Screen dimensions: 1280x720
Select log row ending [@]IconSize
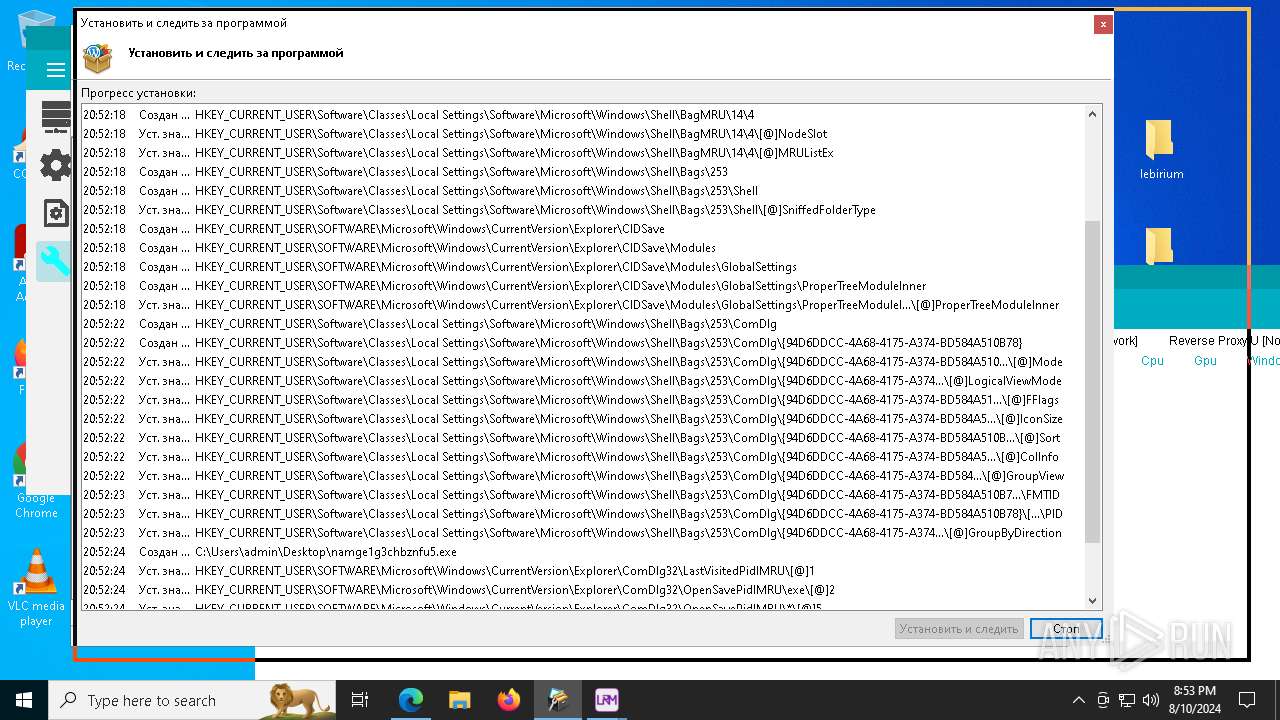583,419
